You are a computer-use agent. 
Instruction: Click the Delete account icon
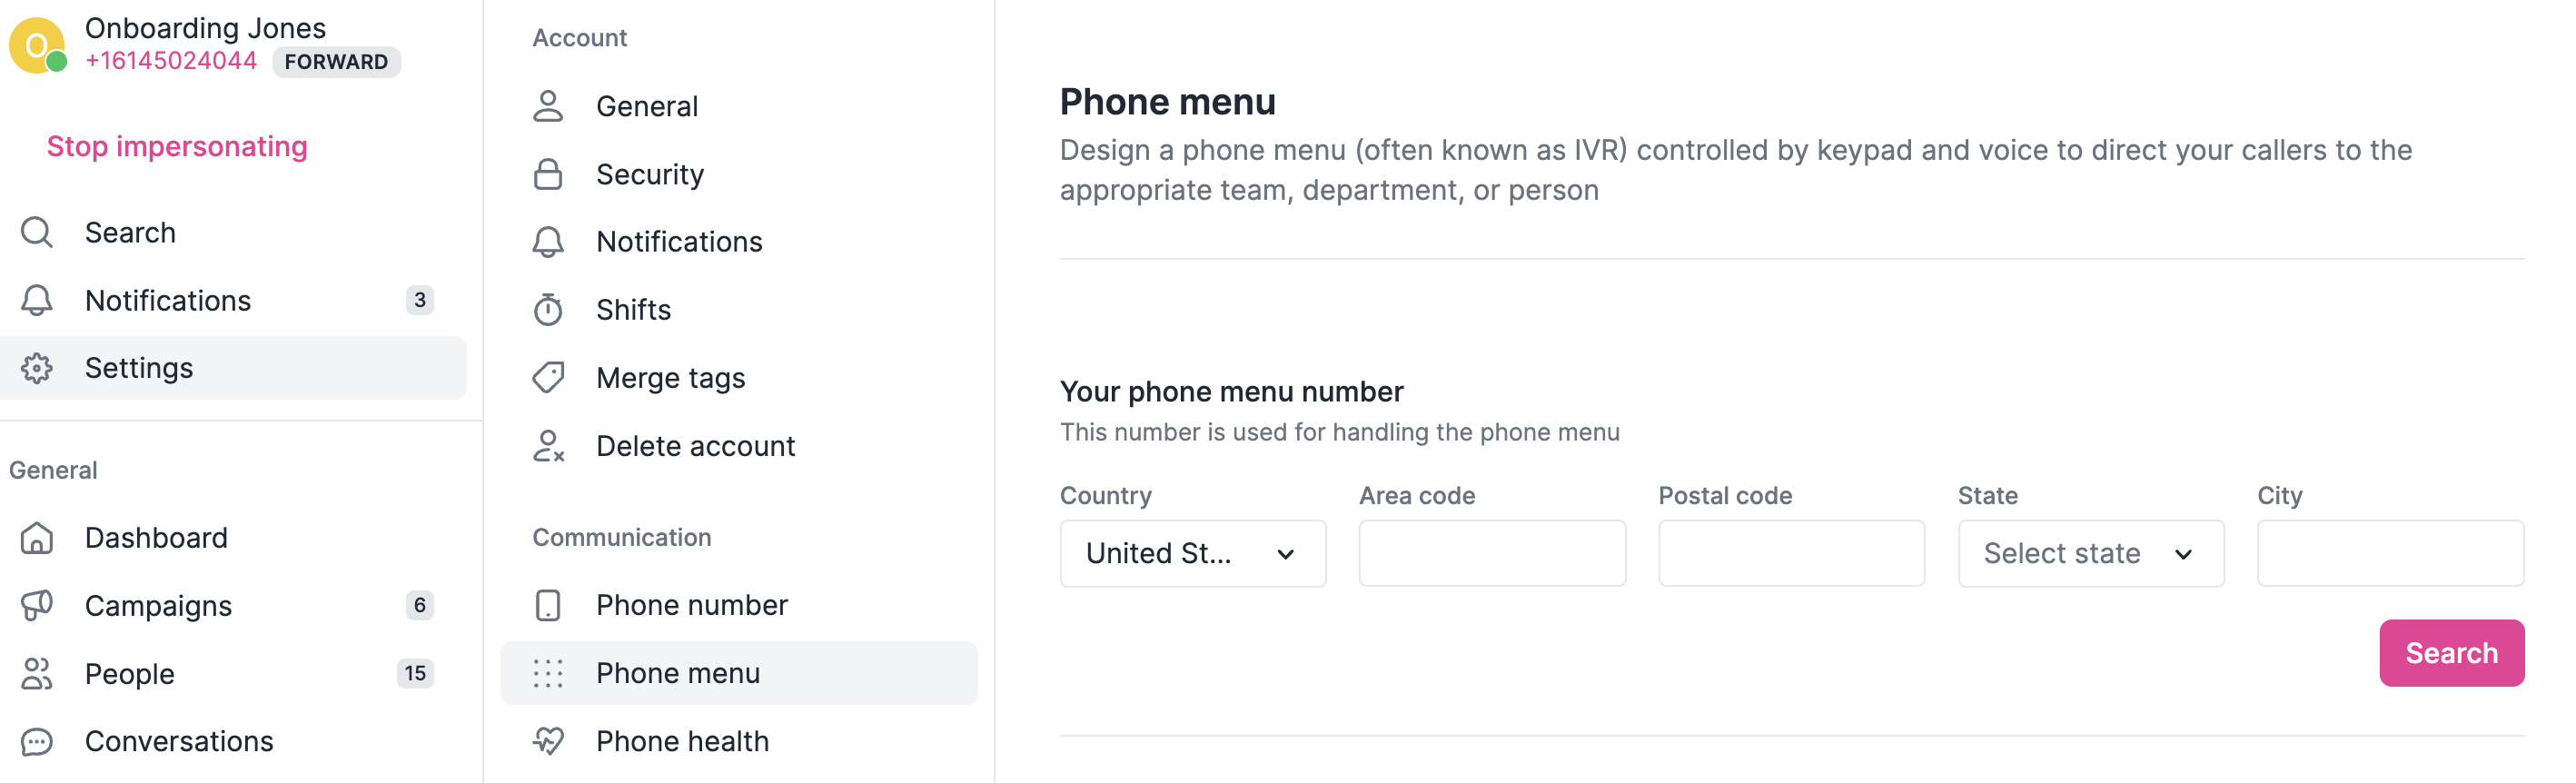(548, 445)
